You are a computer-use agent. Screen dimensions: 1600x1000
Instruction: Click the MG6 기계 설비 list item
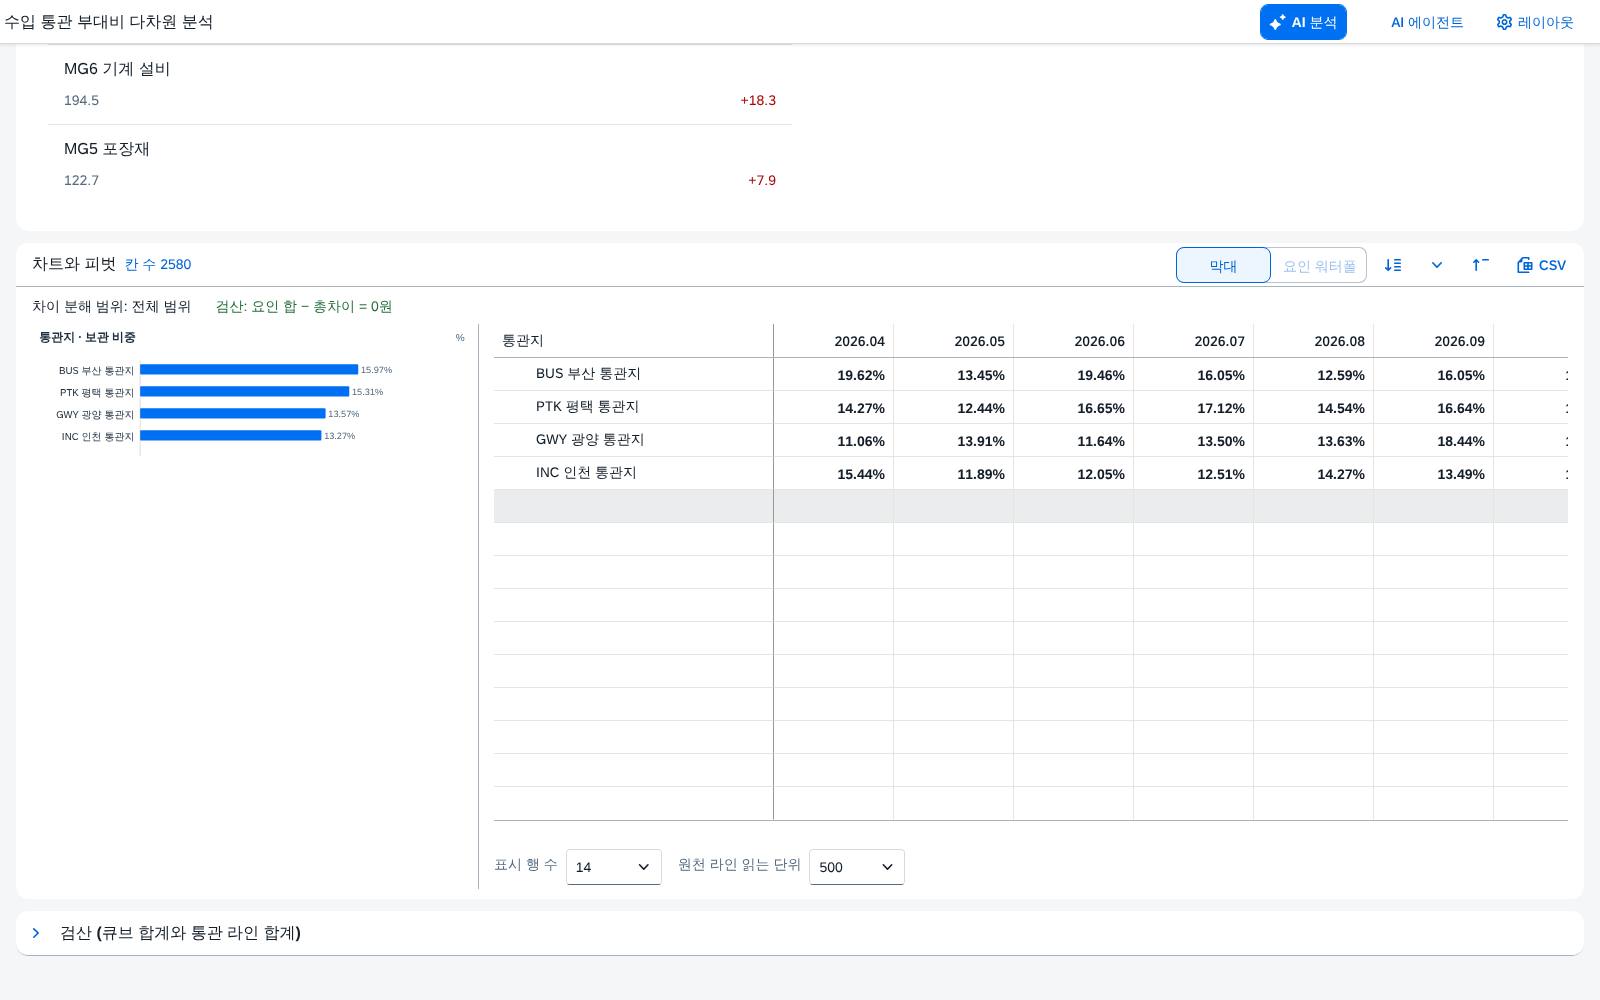pos(420,84)
